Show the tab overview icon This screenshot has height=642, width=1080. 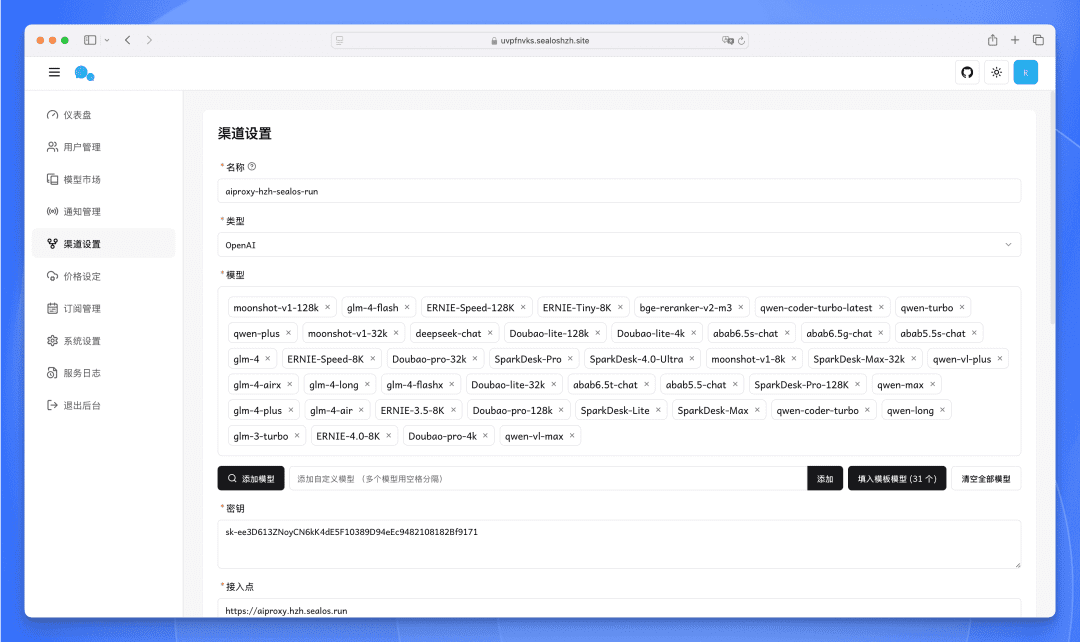(1038, 40)
